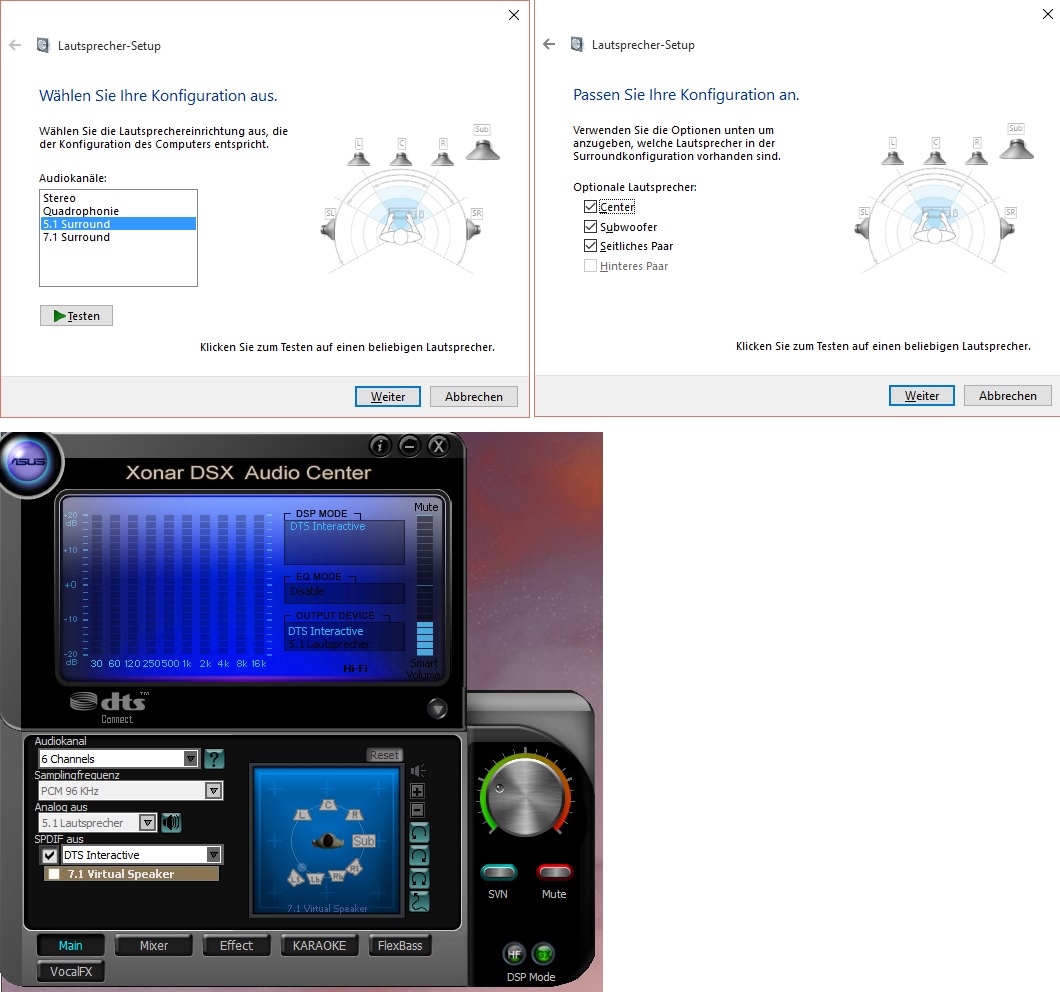Viewport: 1060px width, 992px height.
Task: Enable the 7.1 Virtual Speaker checkbox
Action: pyautogui.click(x=54, y=874)
